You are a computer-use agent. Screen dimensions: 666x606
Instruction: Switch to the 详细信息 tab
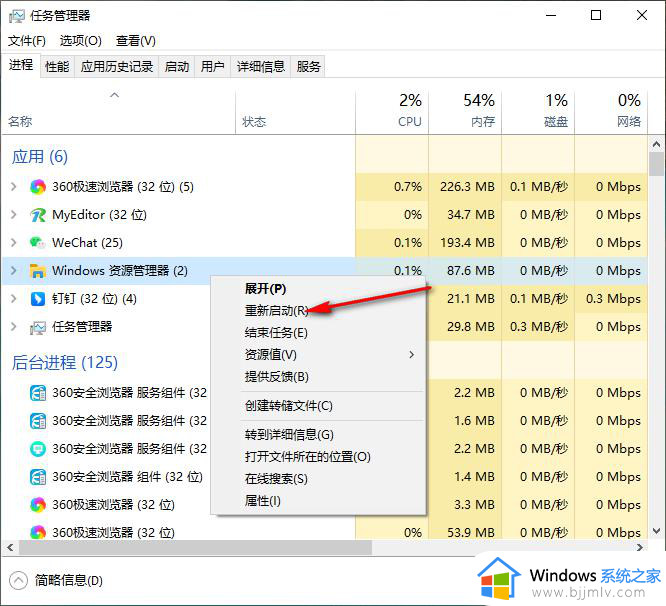[x=261, y=67]
